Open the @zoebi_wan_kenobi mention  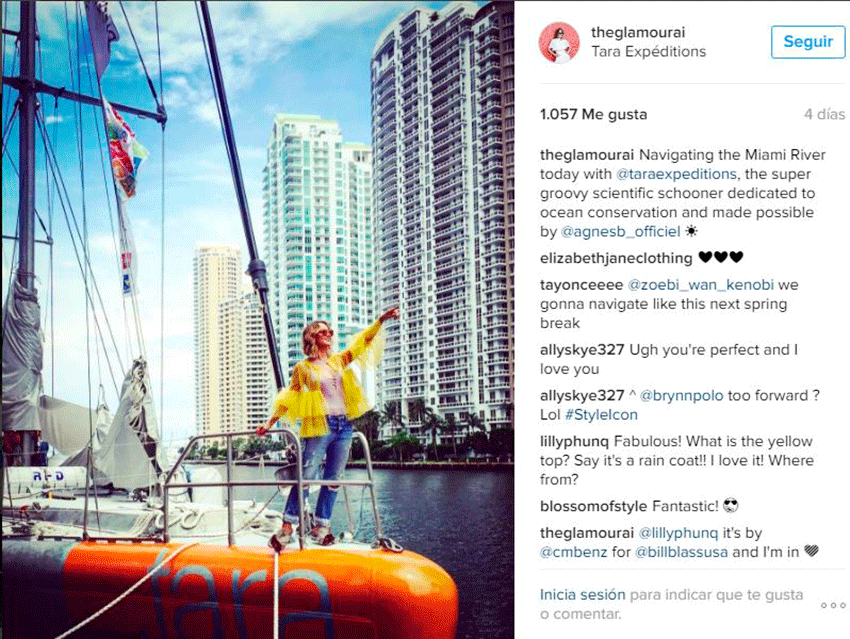point(700,285)
